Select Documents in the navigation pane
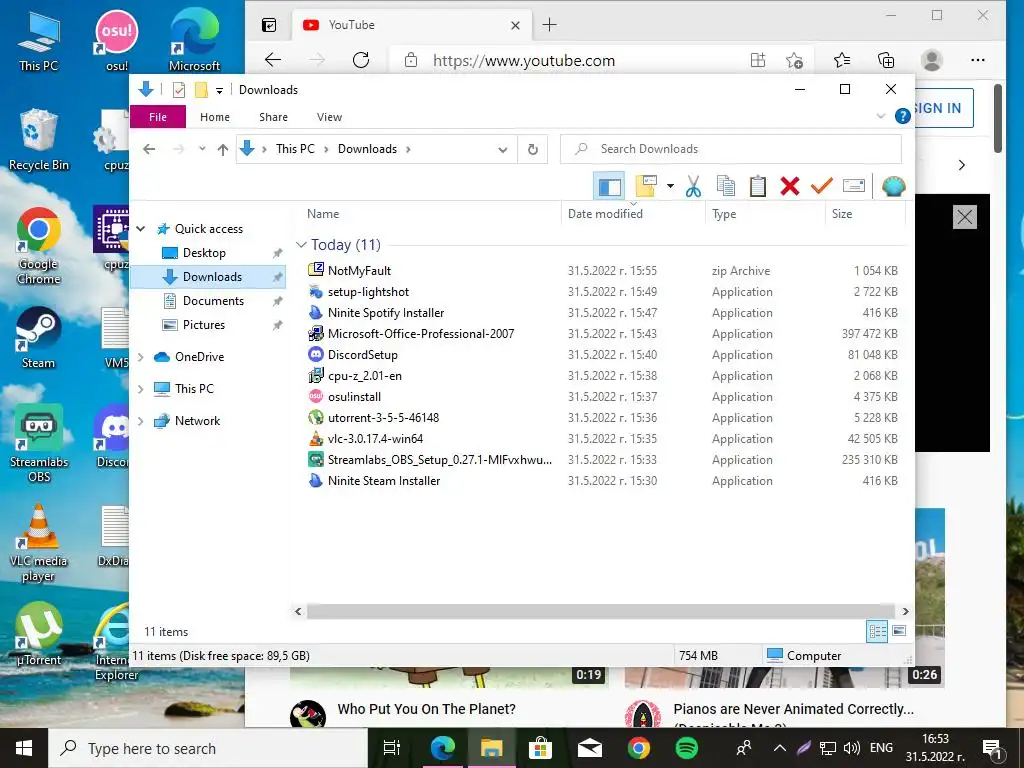This screenshot has height=768, width=1024. 213,300
